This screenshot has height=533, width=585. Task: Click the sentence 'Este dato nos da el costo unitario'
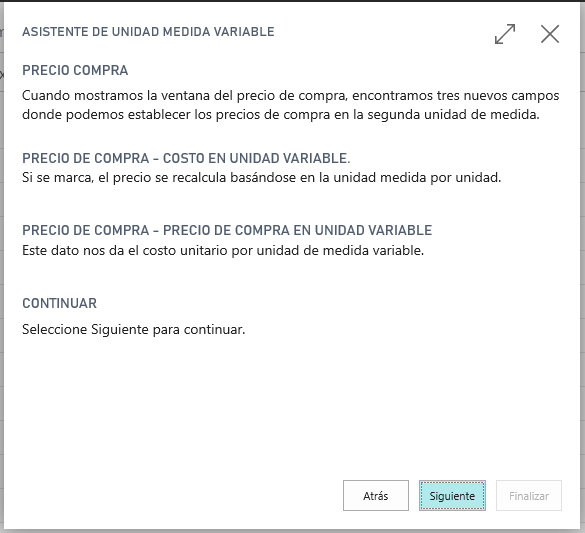223,250
